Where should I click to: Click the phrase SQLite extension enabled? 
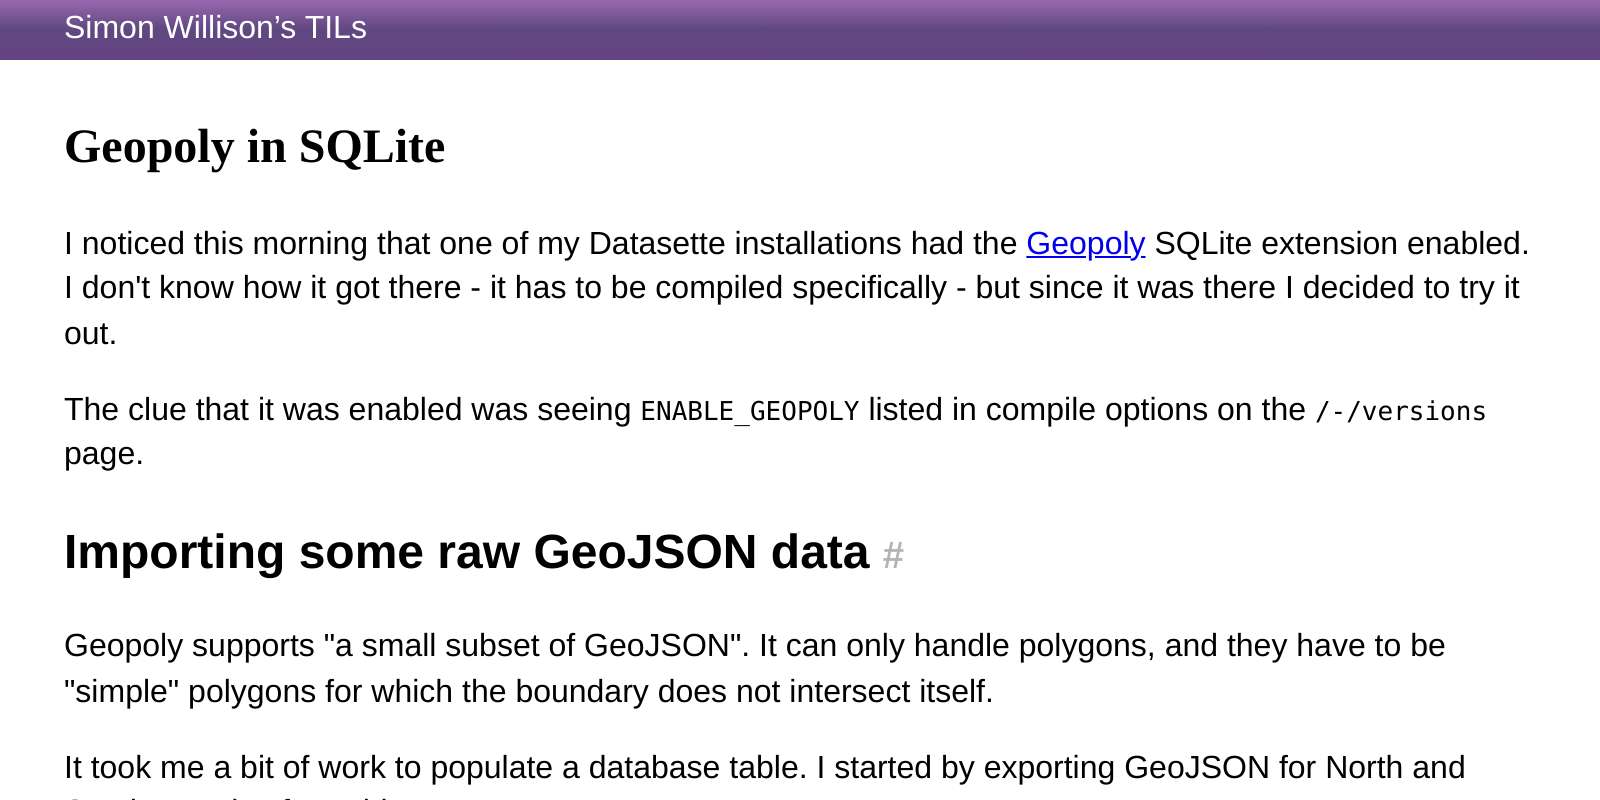(x=1341, y=243)
